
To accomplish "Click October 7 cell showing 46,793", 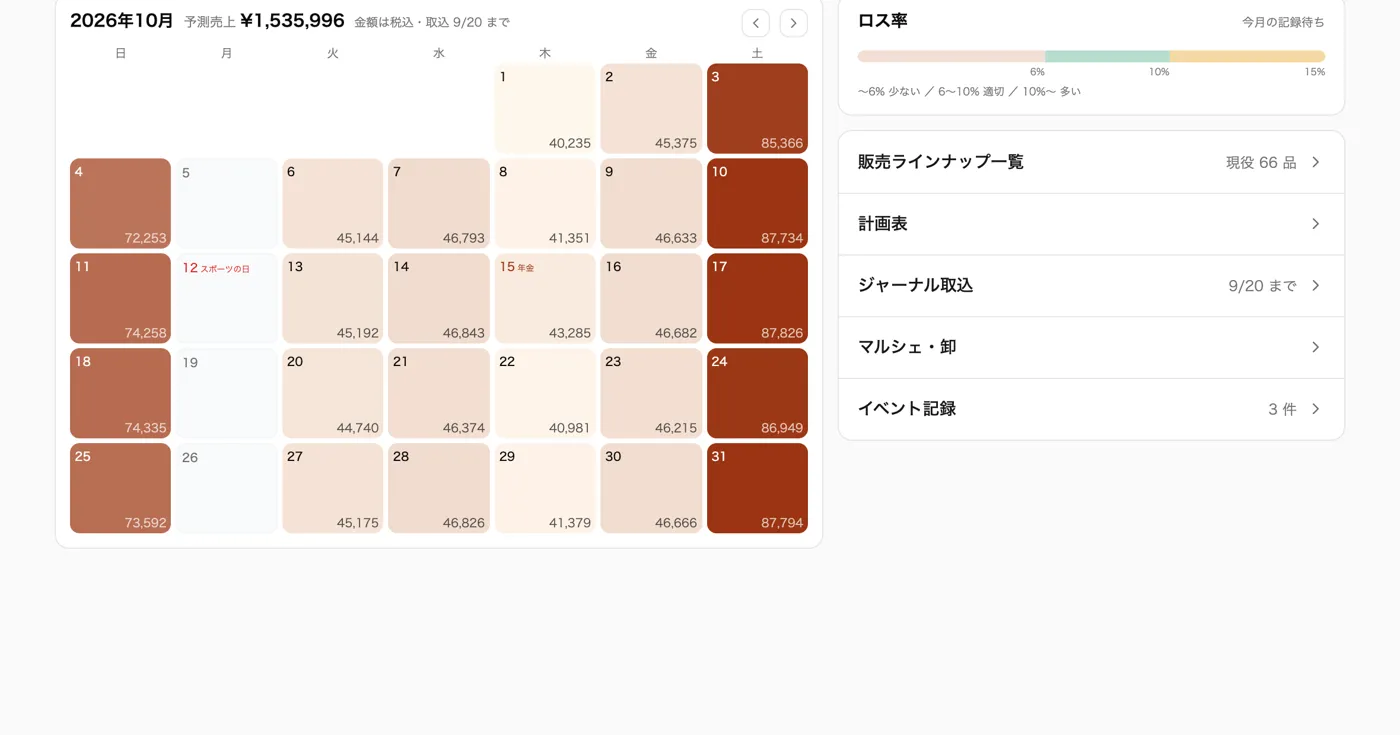I will pyautogui.click(x=439, y=204).
